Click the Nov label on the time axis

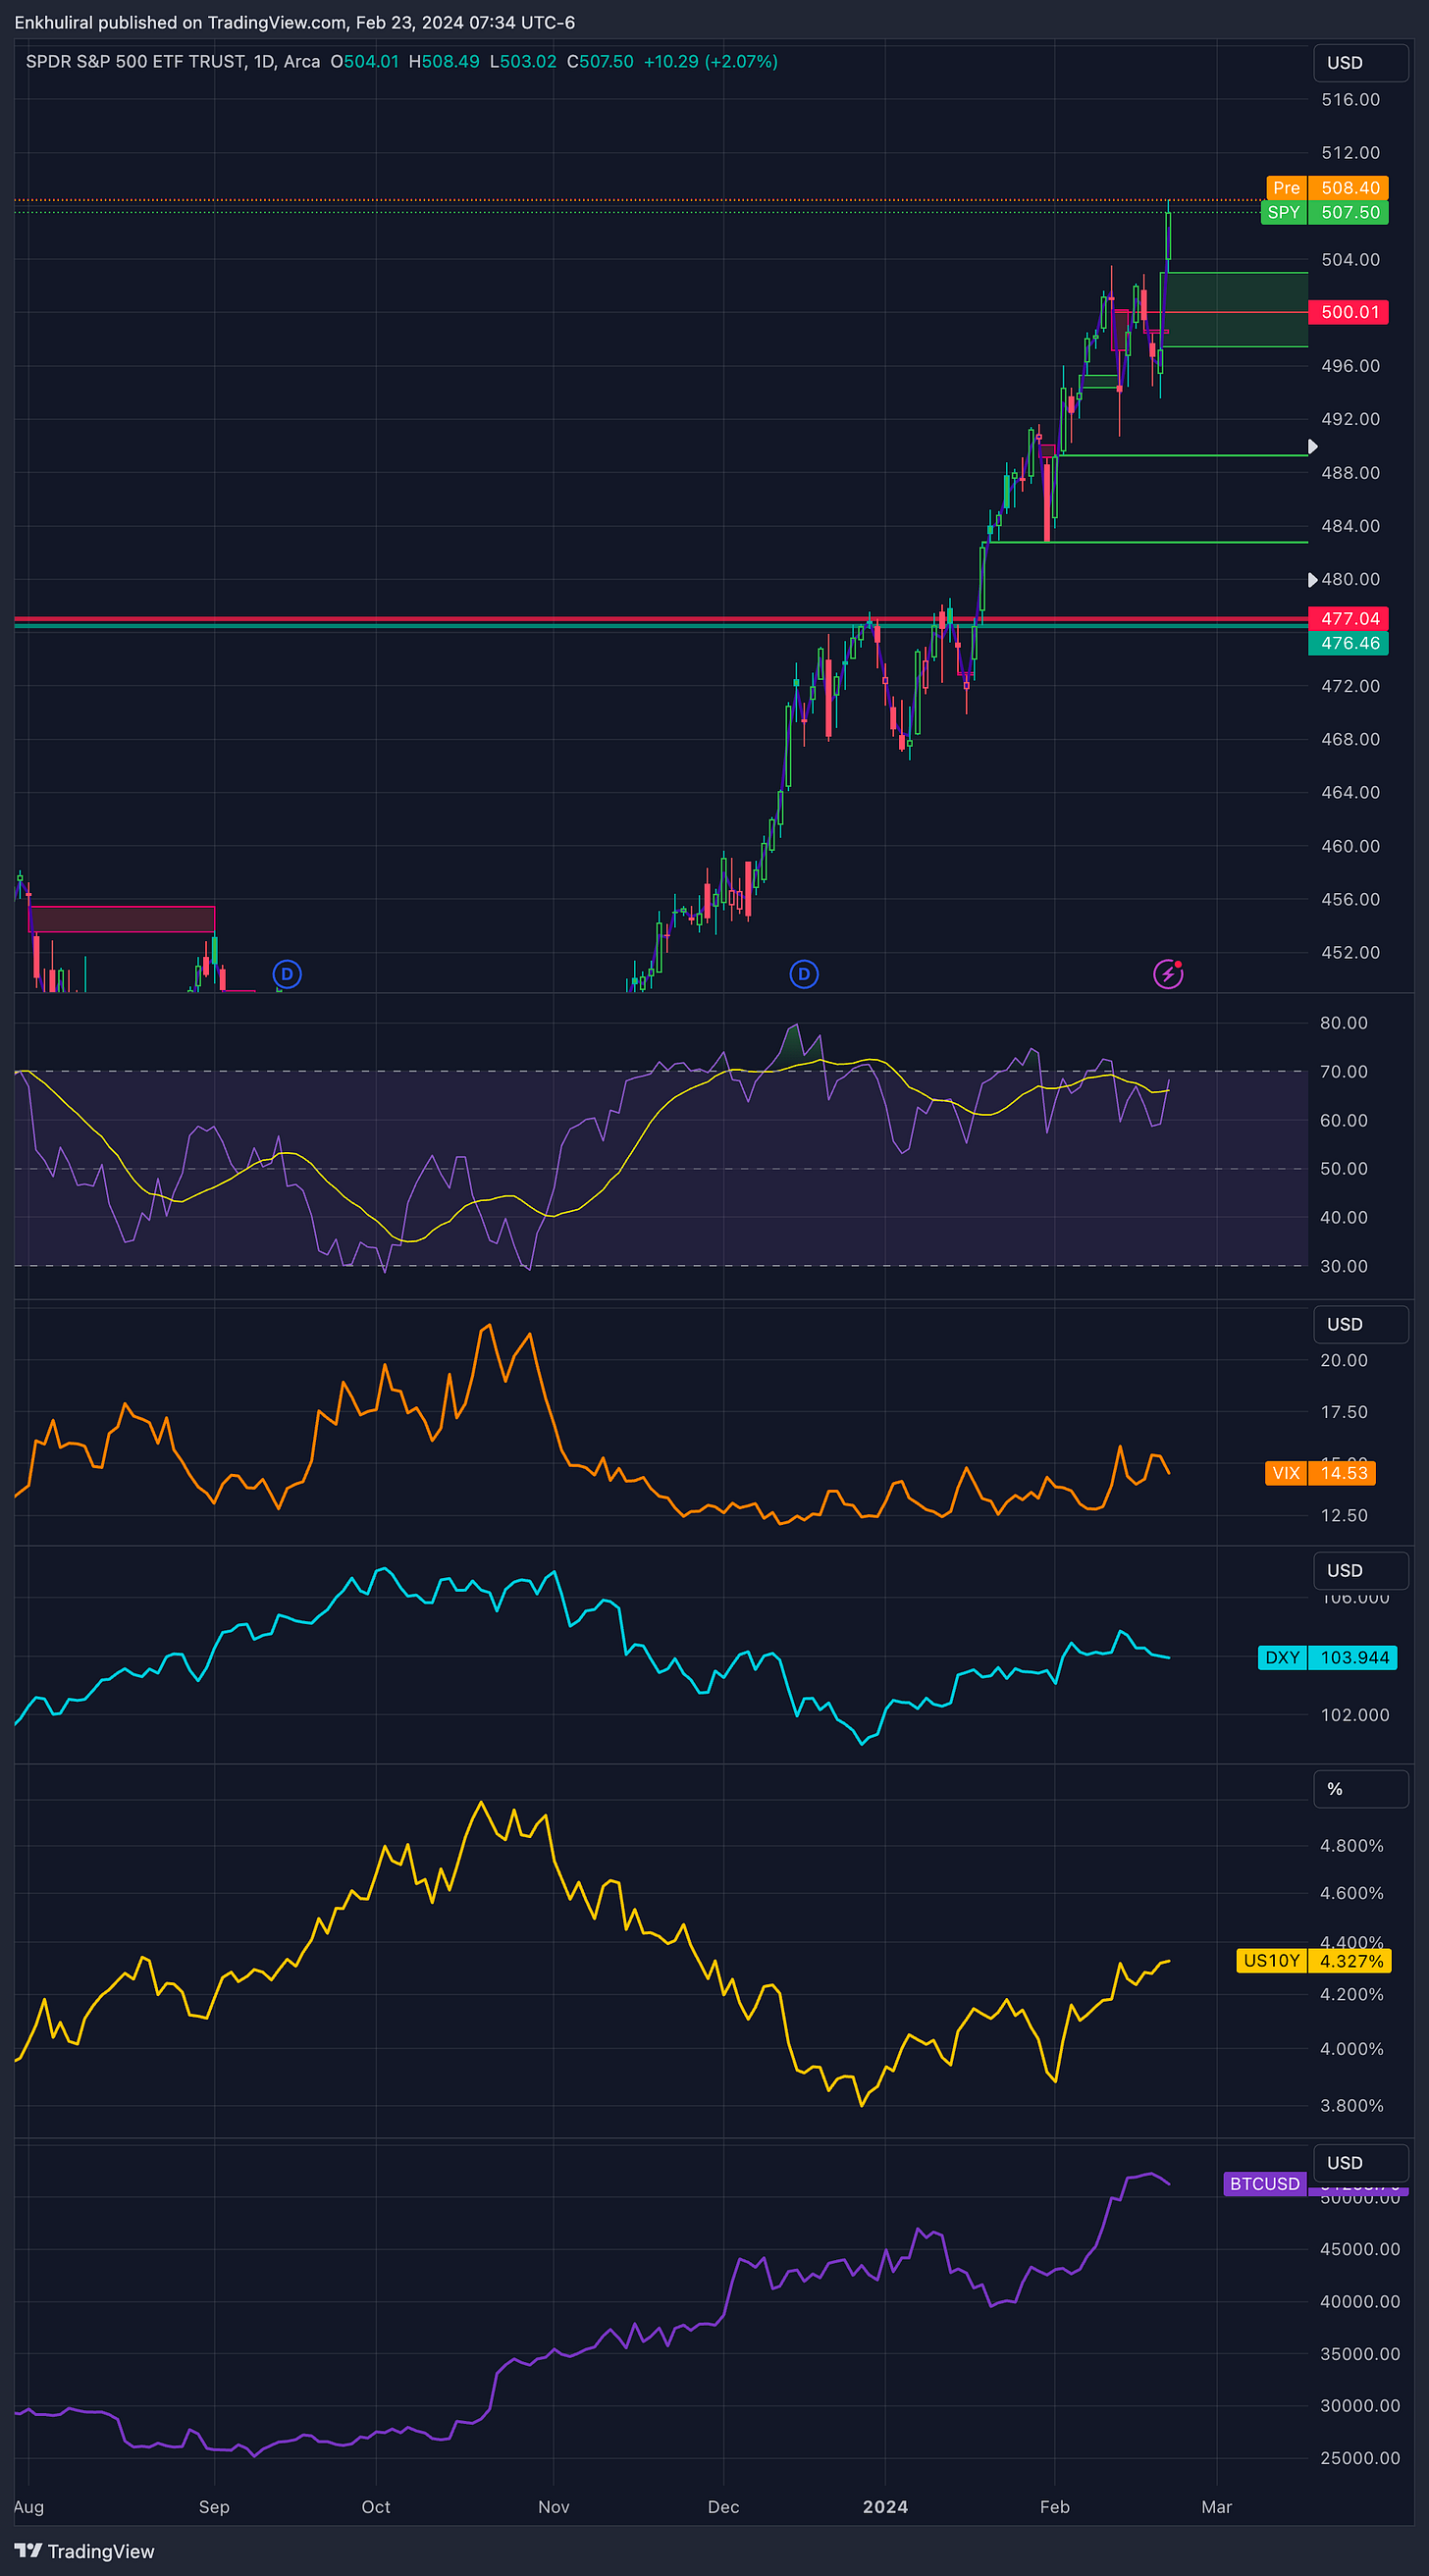point(554,2507)
